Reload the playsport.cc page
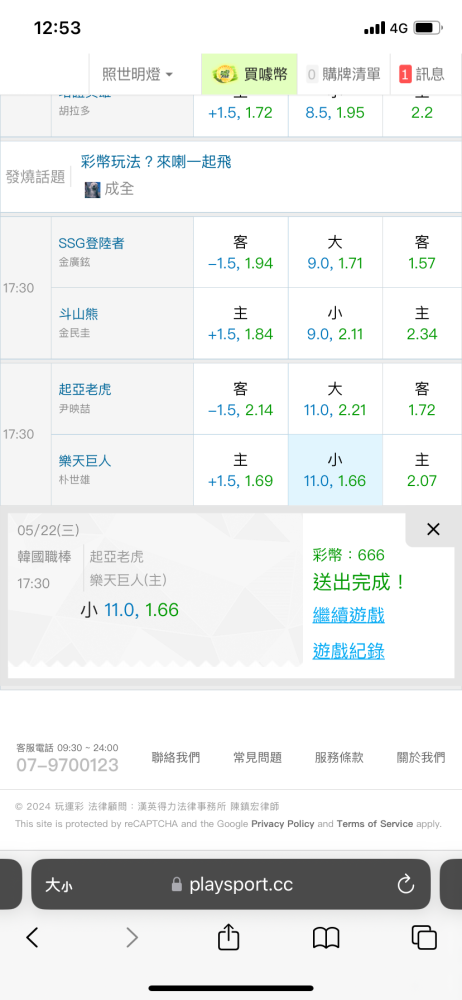This screenshot has height=1000, width=462. tap(406, 885)
